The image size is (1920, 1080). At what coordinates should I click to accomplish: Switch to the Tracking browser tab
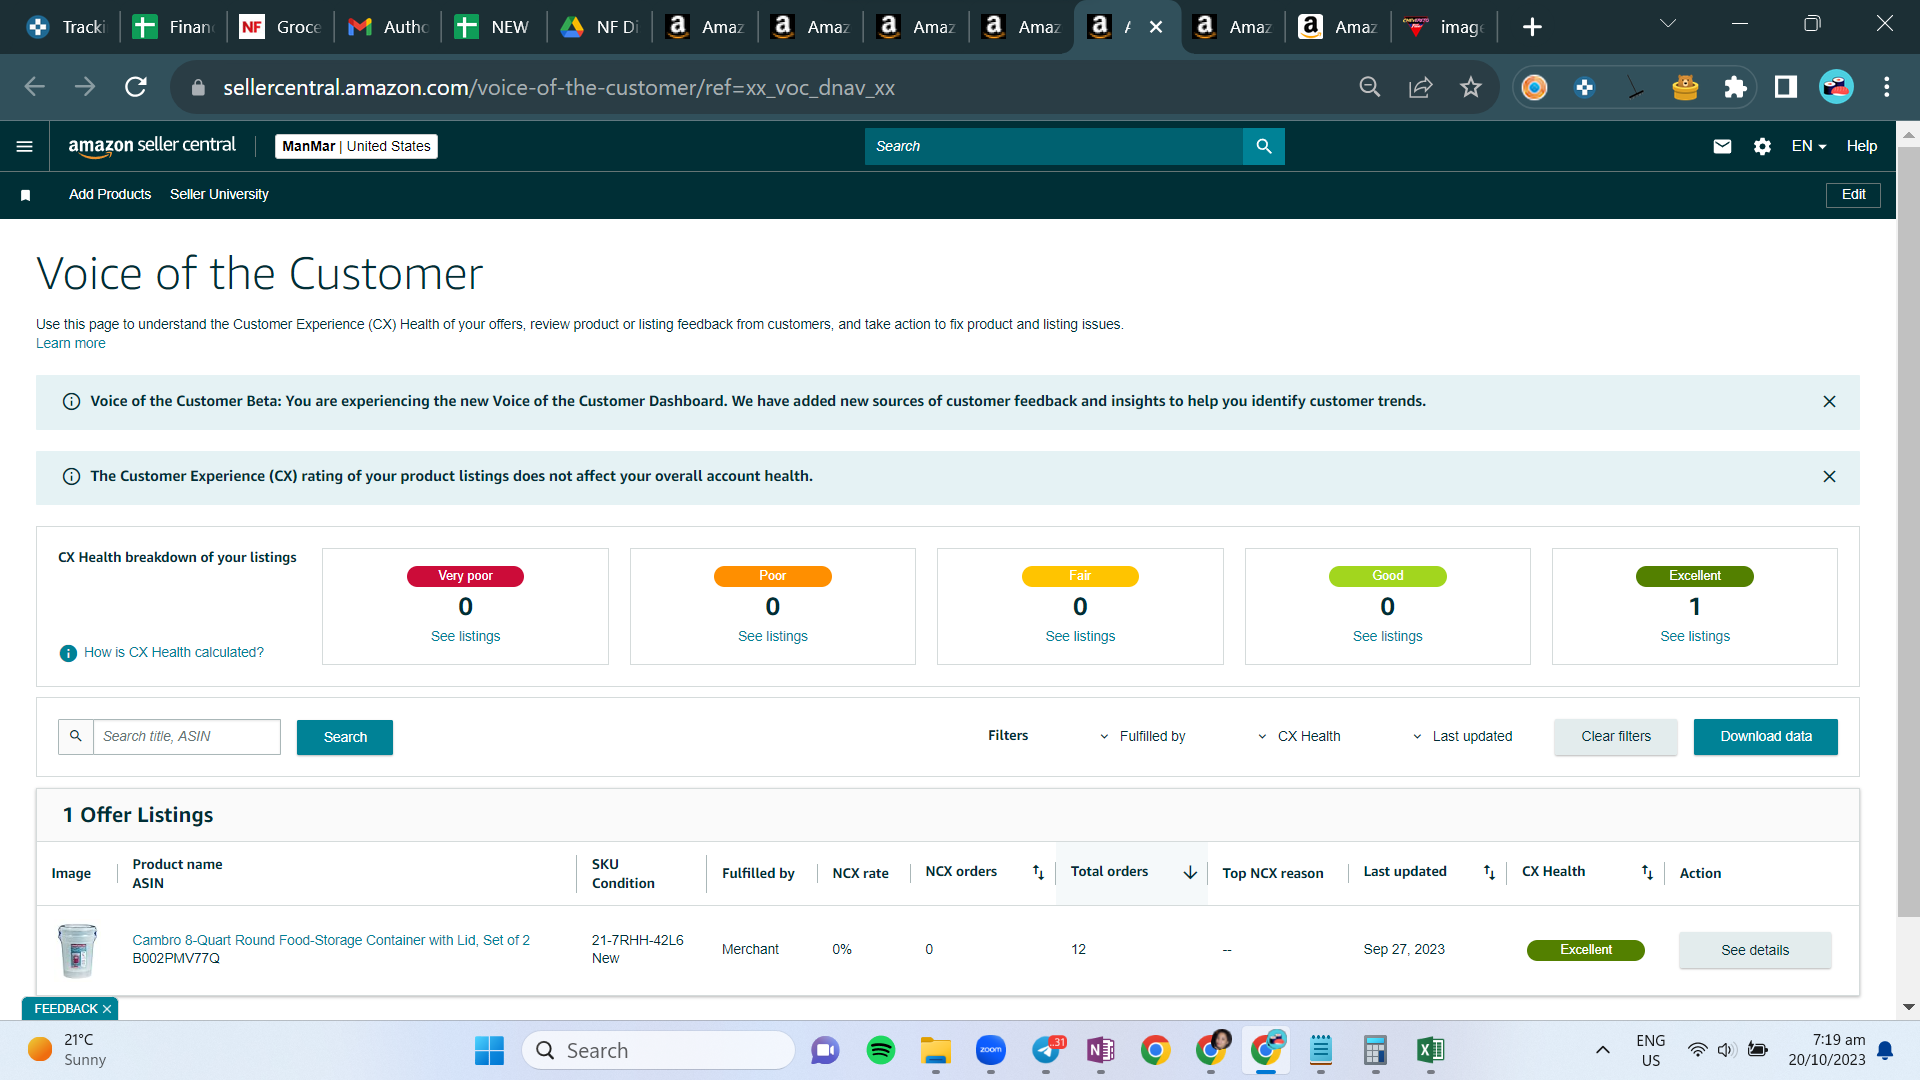66,27
